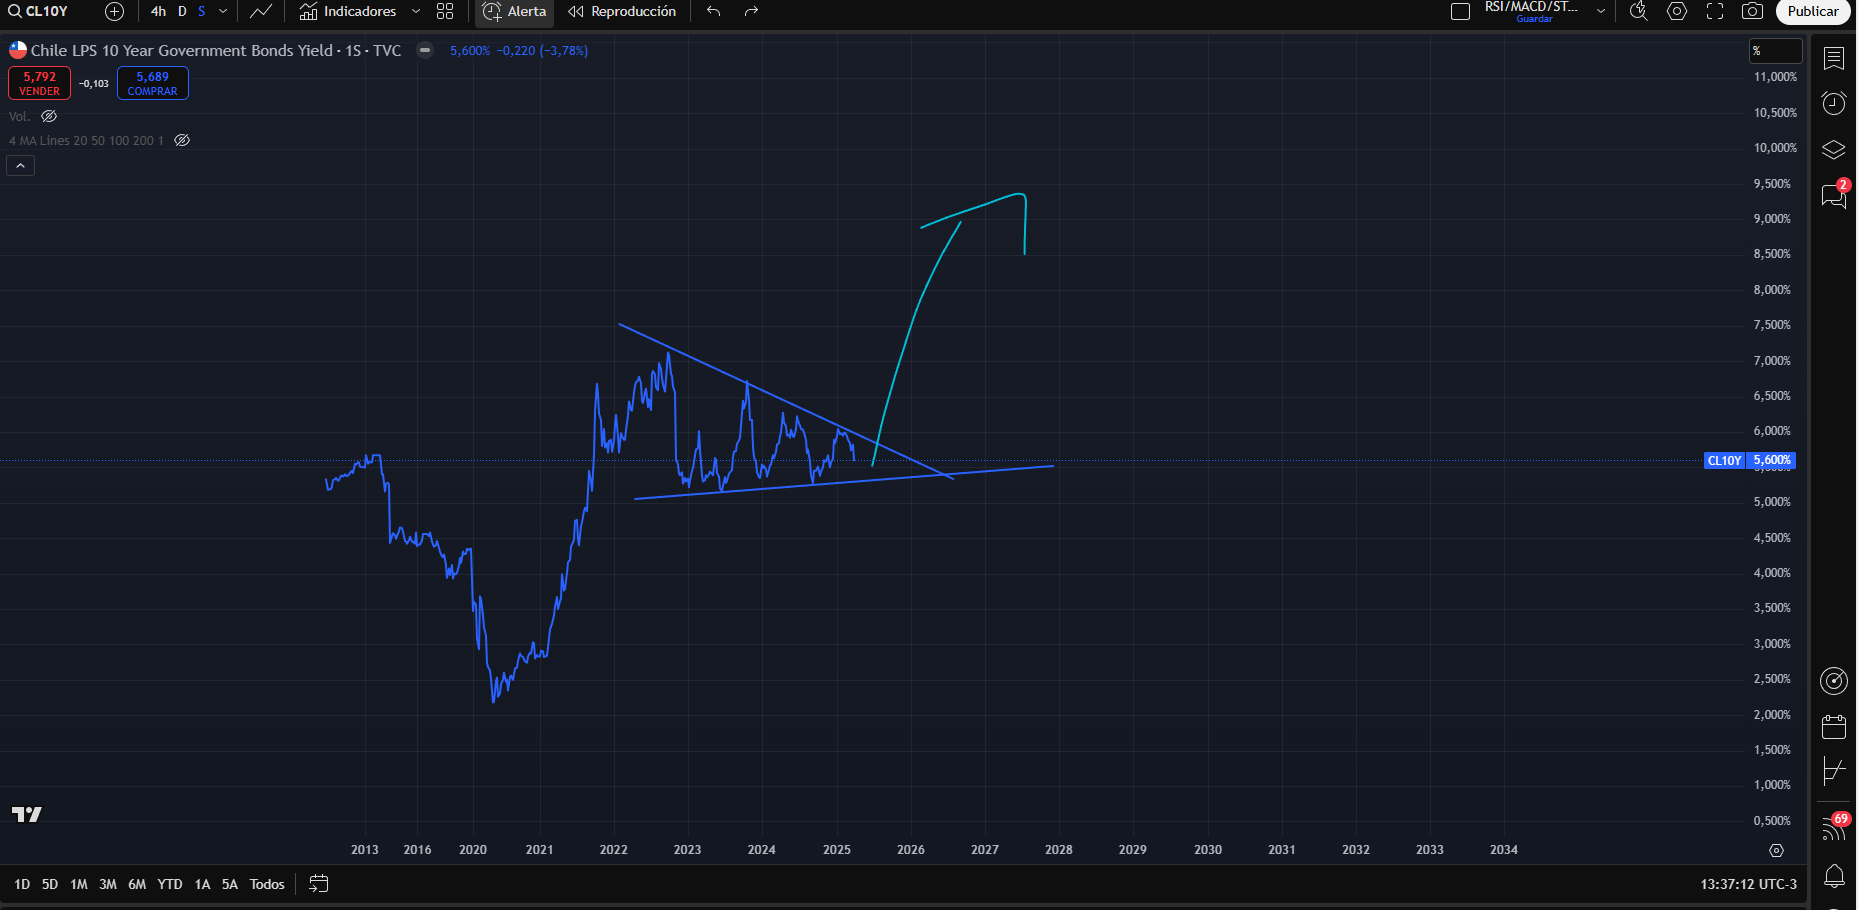
Task: Expand the timeframe interval dropdown arrow
Action: [223, 12]
